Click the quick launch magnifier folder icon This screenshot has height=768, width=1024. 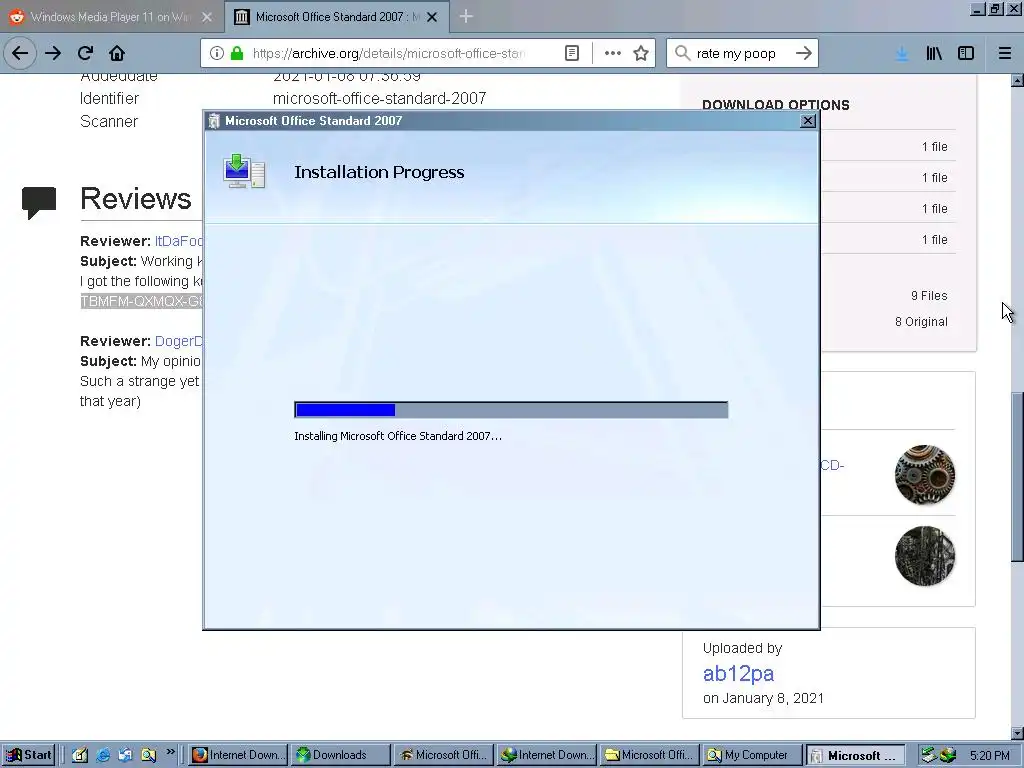(x=149, y=756)
